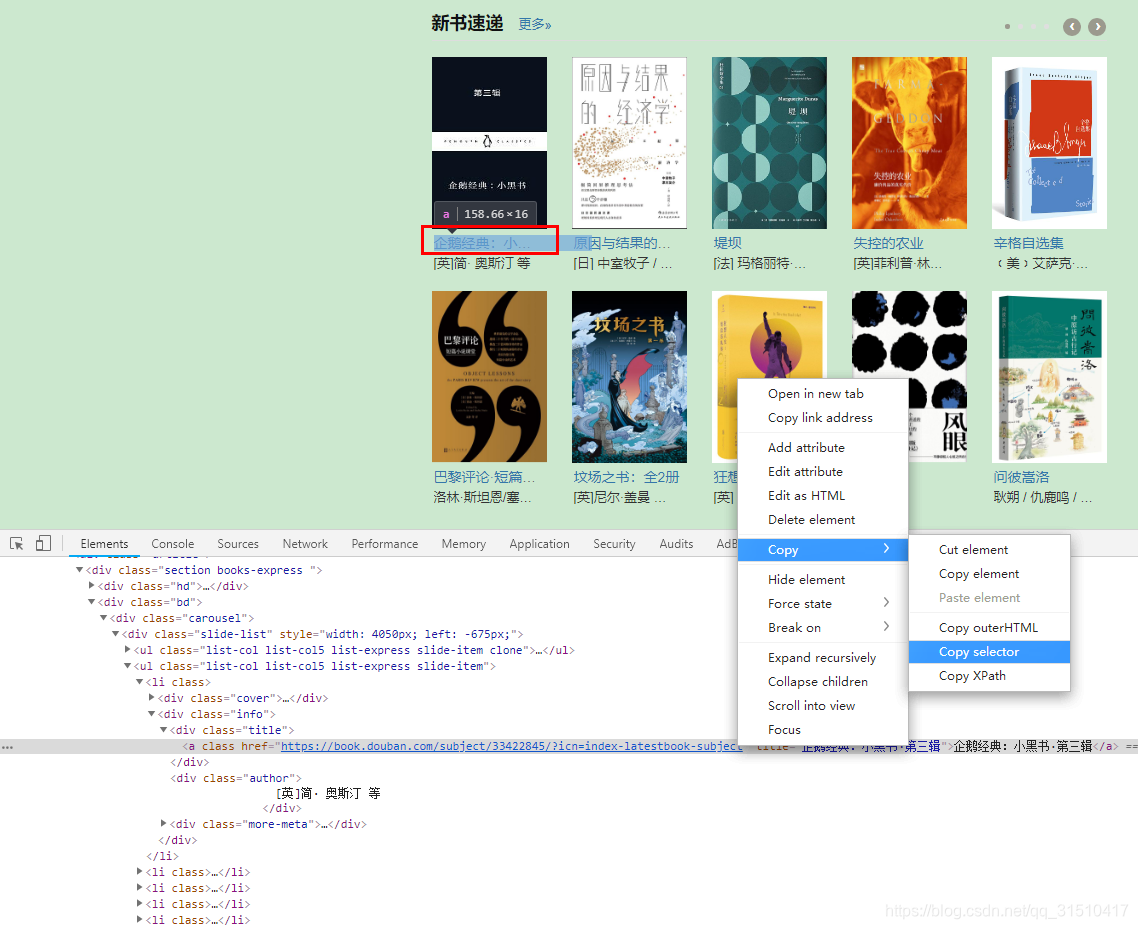Switch to the Sources tab
The width and height of the screenshot is (1138, 929).
(238, 544)
